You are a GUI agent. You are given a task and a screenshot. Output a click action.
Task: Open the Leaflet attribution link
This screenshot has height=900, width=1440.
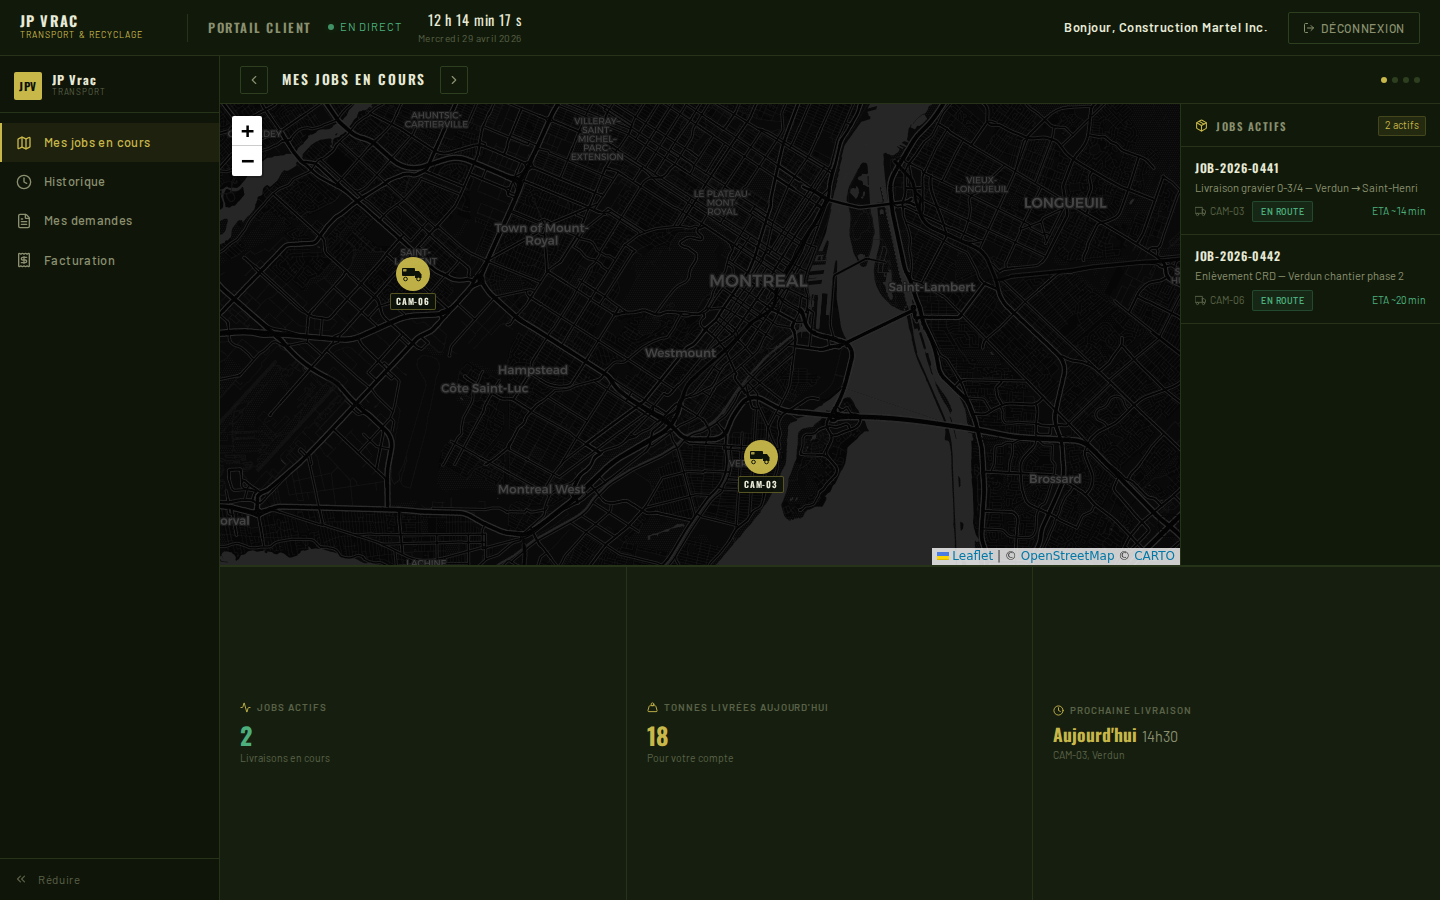pyautogui.click(x=972, y=556)
